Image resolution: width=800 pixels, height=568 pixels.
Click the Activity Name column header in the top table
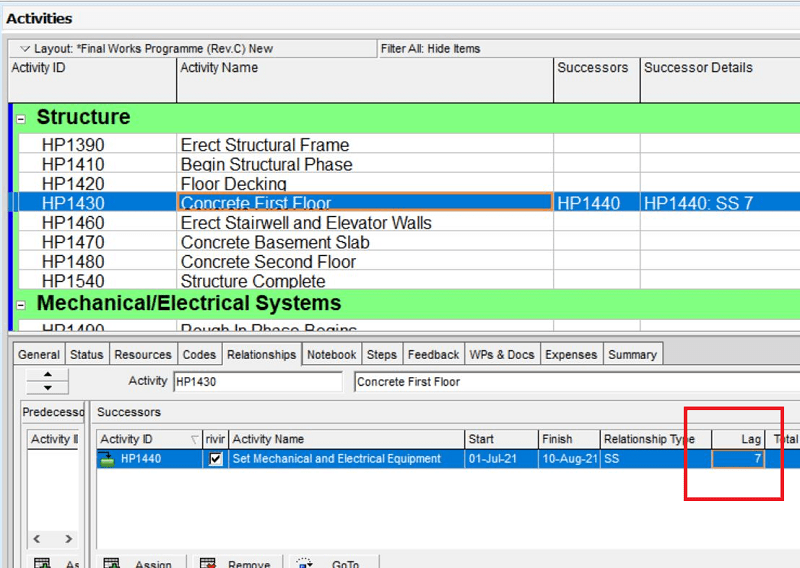click(x=365, y=80)
